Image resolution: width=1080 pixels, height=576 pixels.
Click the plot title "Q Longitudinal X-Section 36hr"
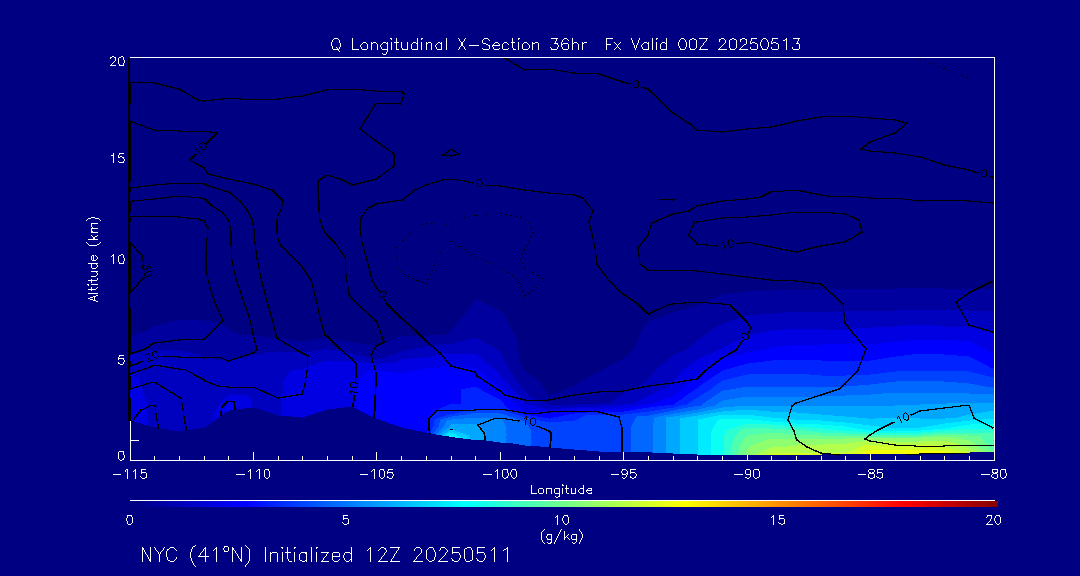coord(458,45)
